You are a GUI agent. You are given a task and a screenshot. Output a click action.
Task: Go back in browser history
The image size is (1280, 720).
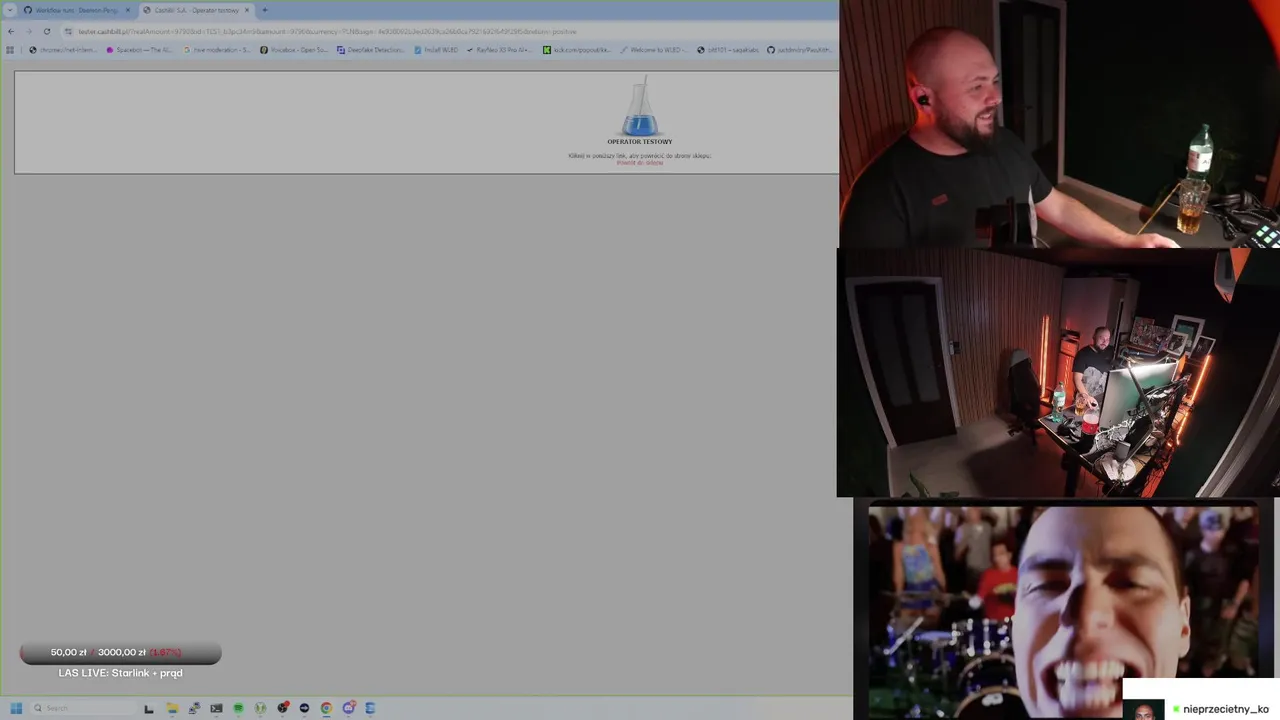(11, 31)
